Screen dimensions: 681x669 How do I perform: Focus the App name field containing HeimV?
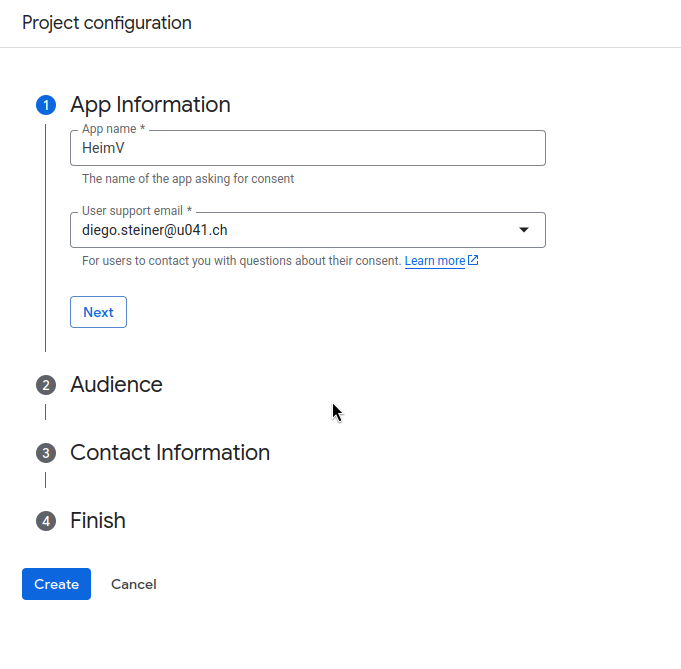[x=307, y=148]
